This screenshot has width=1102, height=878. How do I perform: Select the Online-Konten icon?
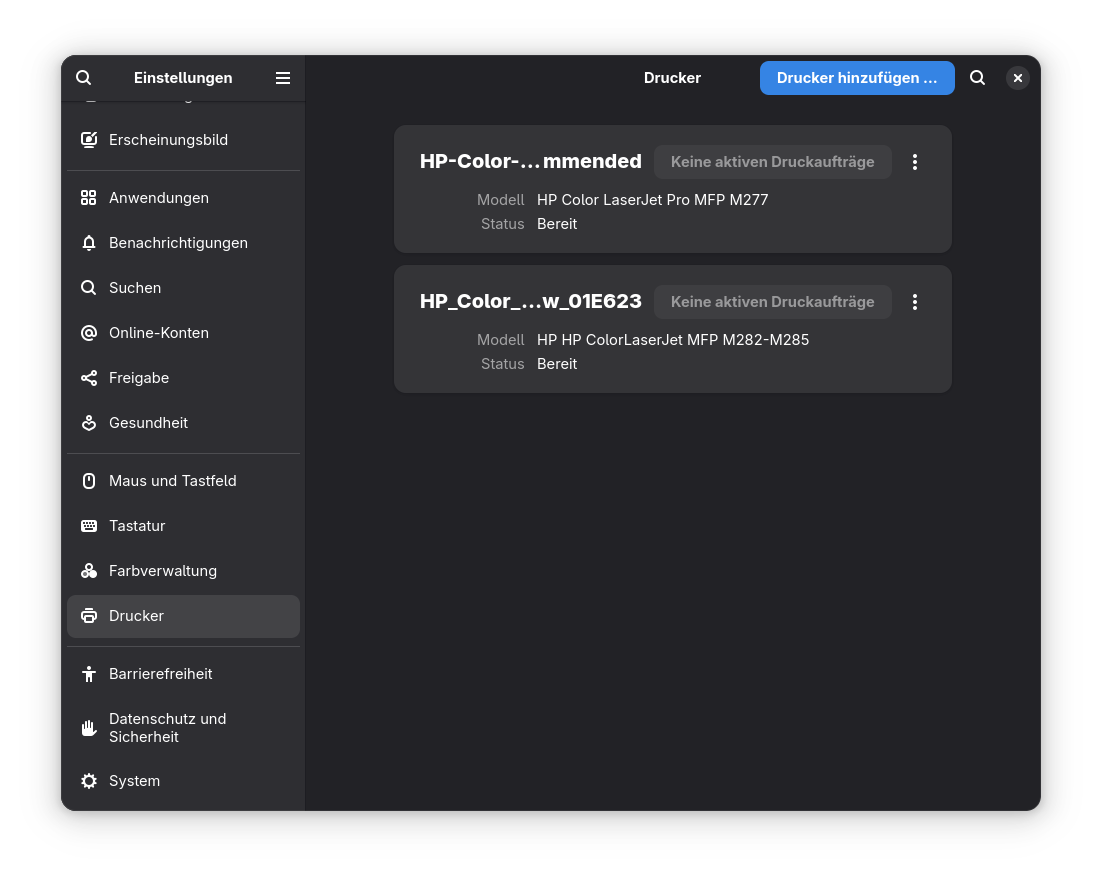[x=89, y=332]
